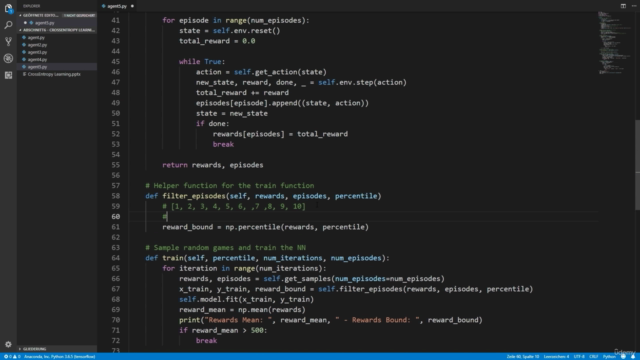Change the CRLF line ending setting
This screenshot has height=360, width=640.
[x=593, y=356]
